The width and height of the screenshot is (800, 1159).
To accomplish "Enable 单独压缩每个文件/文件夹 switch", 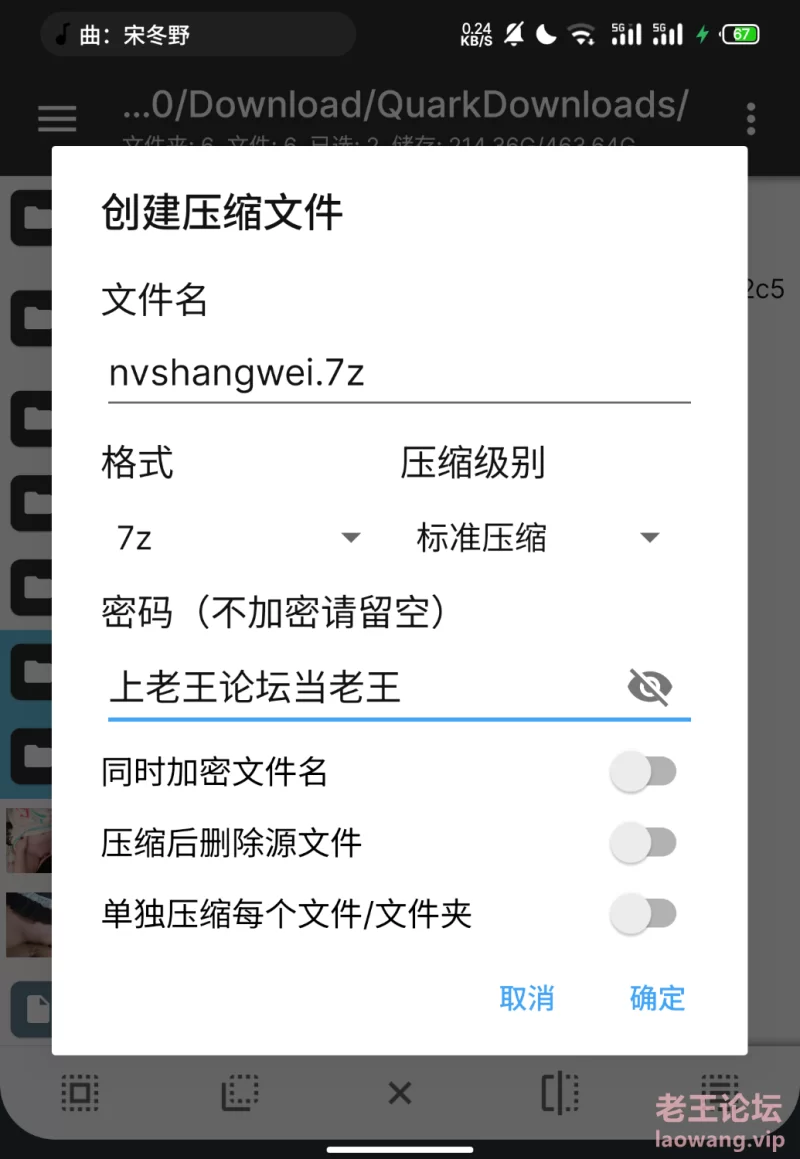I will pos(643,914).
